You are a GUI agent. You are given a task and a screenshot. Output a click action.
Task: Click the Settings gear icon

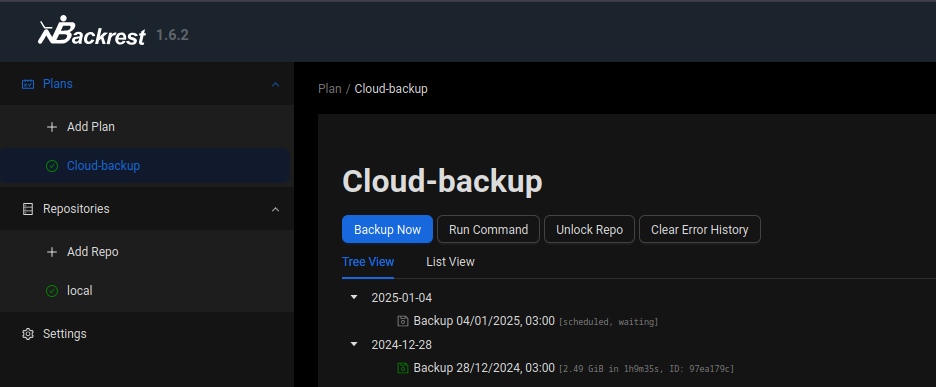[x=27, y=334]
